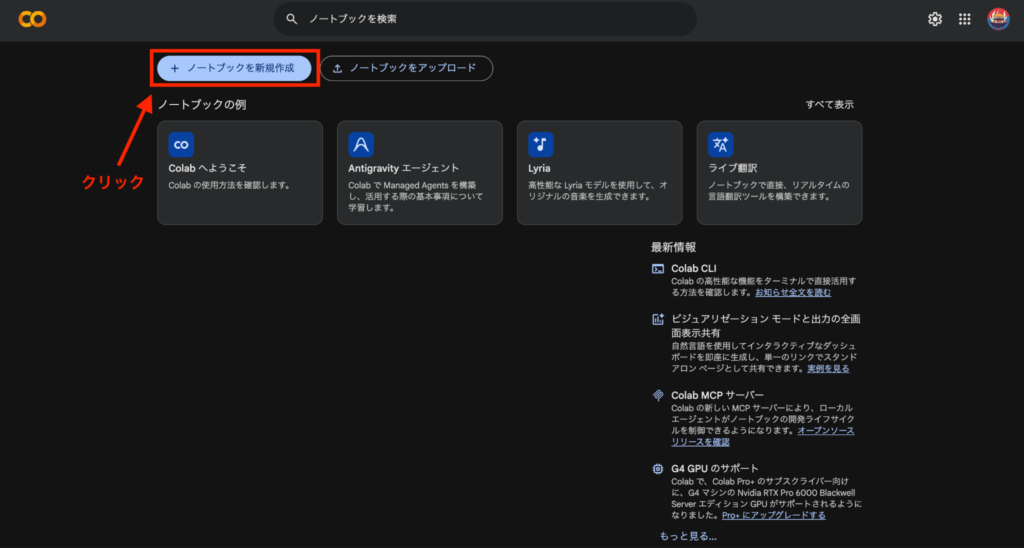Click the もっと見る... link
Image resolution: width=1024 pixels, height=548 pixels.
click(x=688, y=536)
